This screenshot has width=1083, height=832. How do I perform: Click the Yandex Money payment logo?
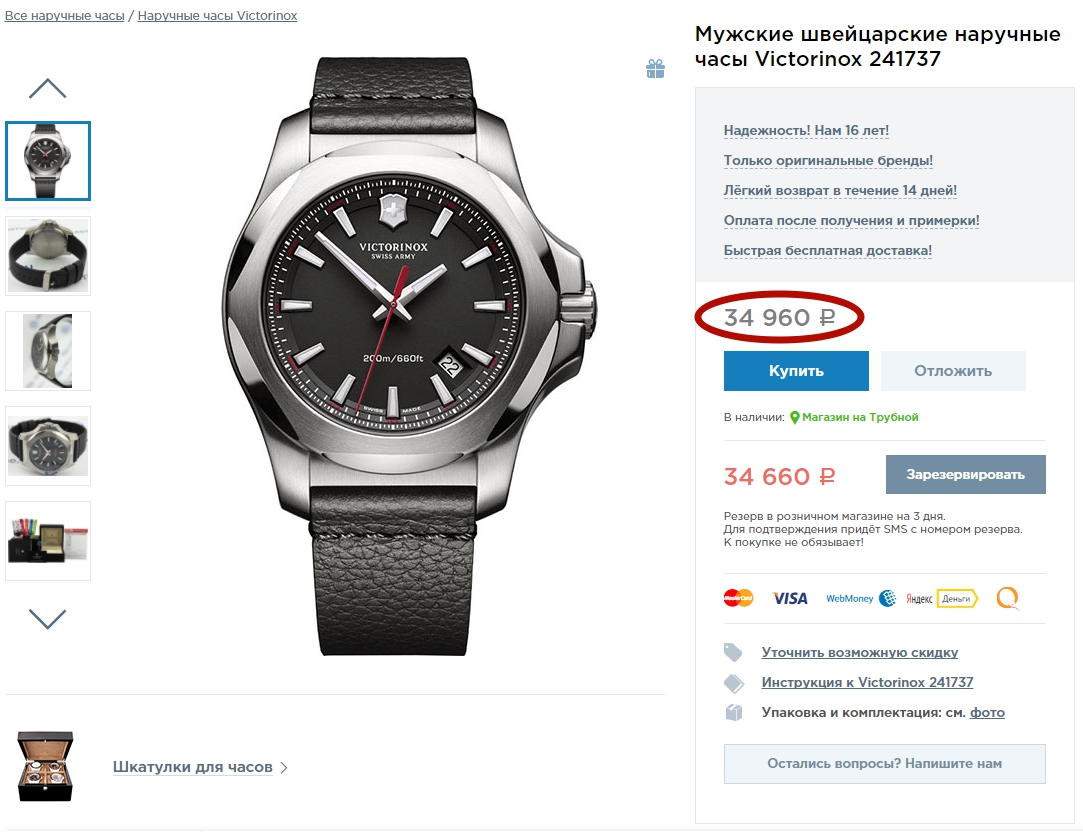(x=941, y=598)
